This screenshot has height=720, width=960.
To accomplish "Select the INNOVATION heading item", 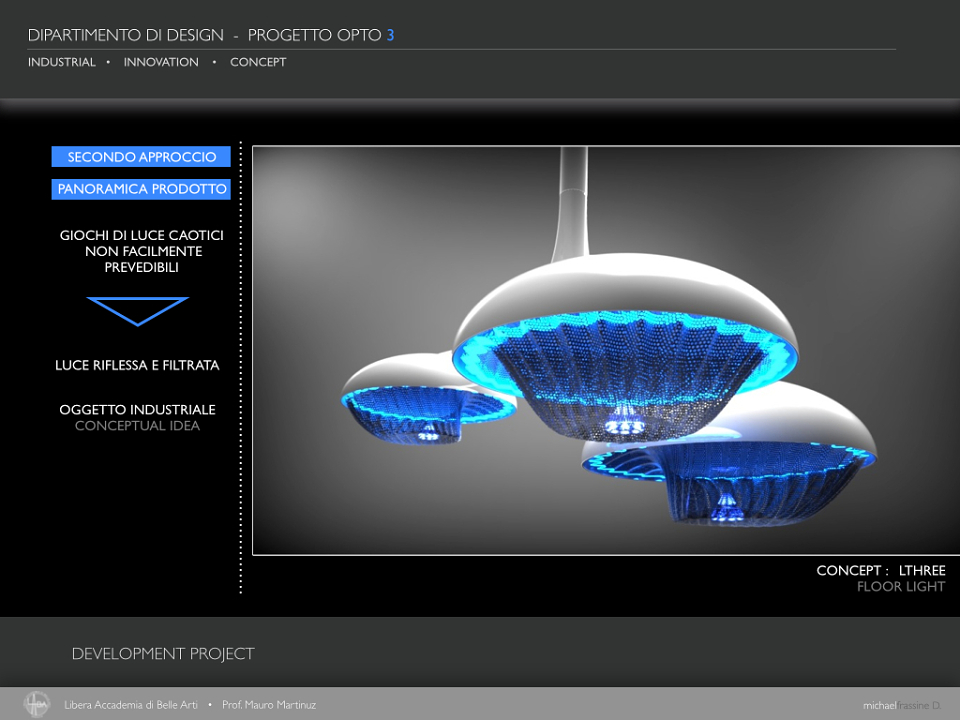I will point(161,62).
